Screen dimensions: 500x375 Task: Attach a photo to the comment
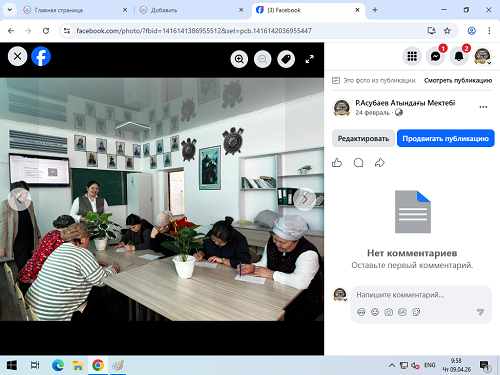pos(389,312)
